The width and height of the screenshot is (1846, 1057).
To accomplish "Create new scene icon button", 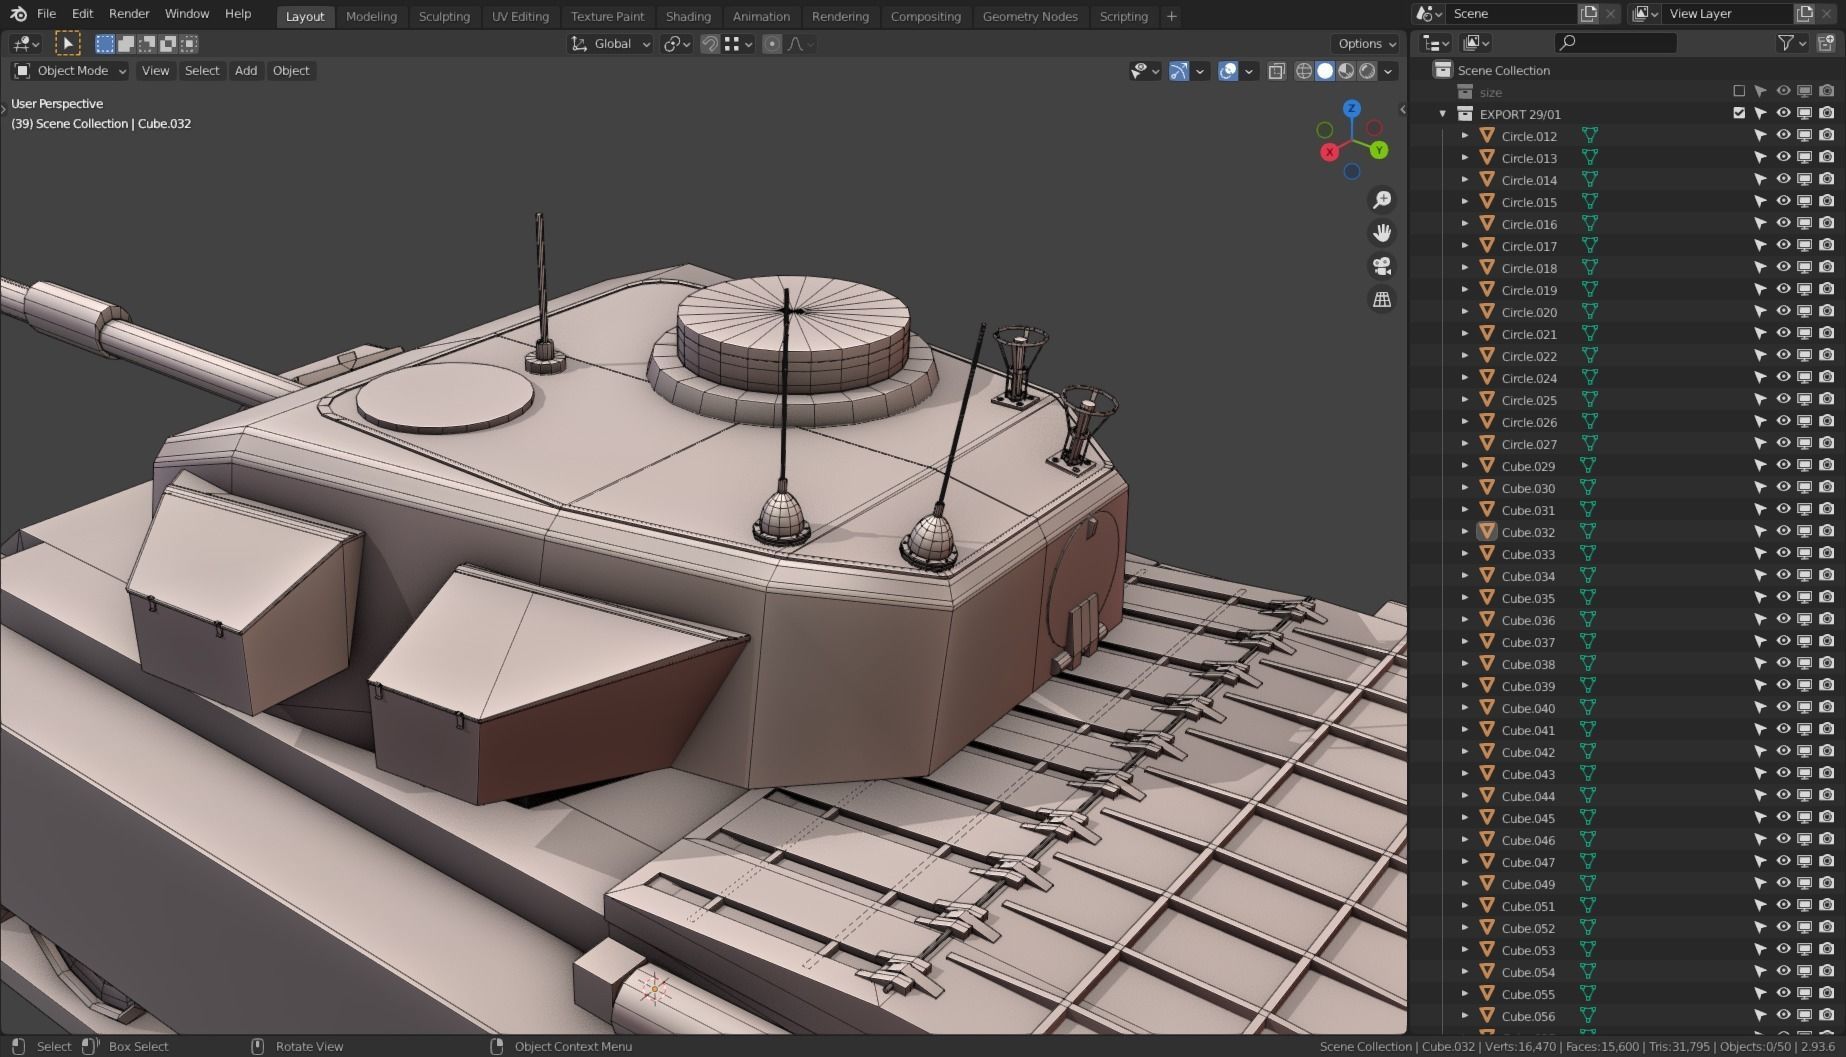I will [x=1589, y=14].
